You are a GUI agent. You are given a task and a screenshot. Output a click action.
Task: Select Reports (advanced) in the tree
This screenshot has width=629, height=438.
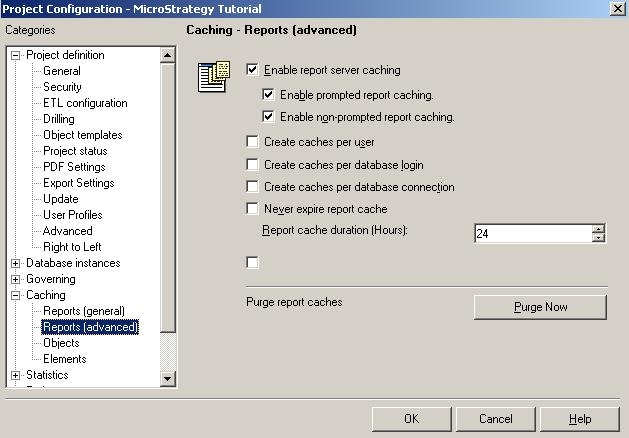[90, 327]
